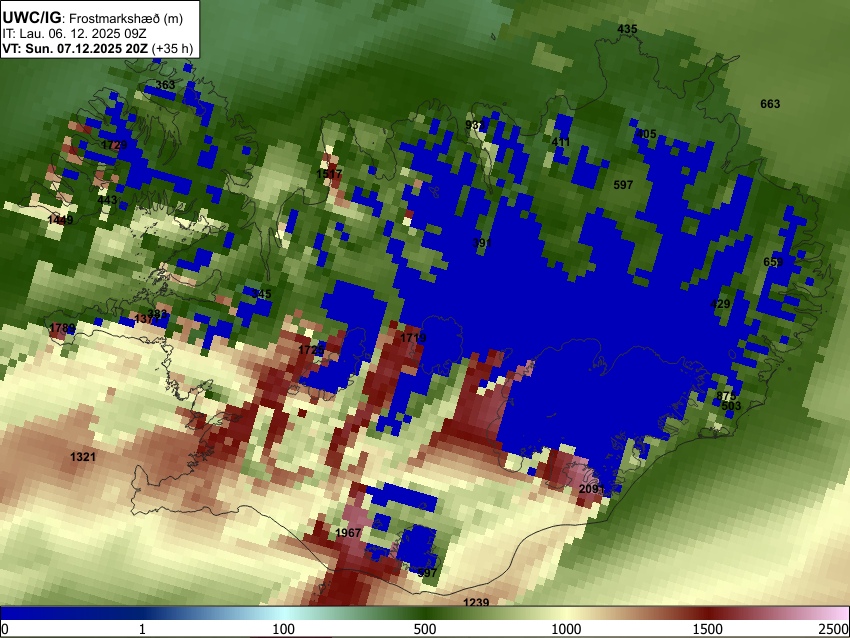Click the 1 tick on color scale
This screenshot has width=850, height=638.
pyautogui.click(x=142, y=629)
